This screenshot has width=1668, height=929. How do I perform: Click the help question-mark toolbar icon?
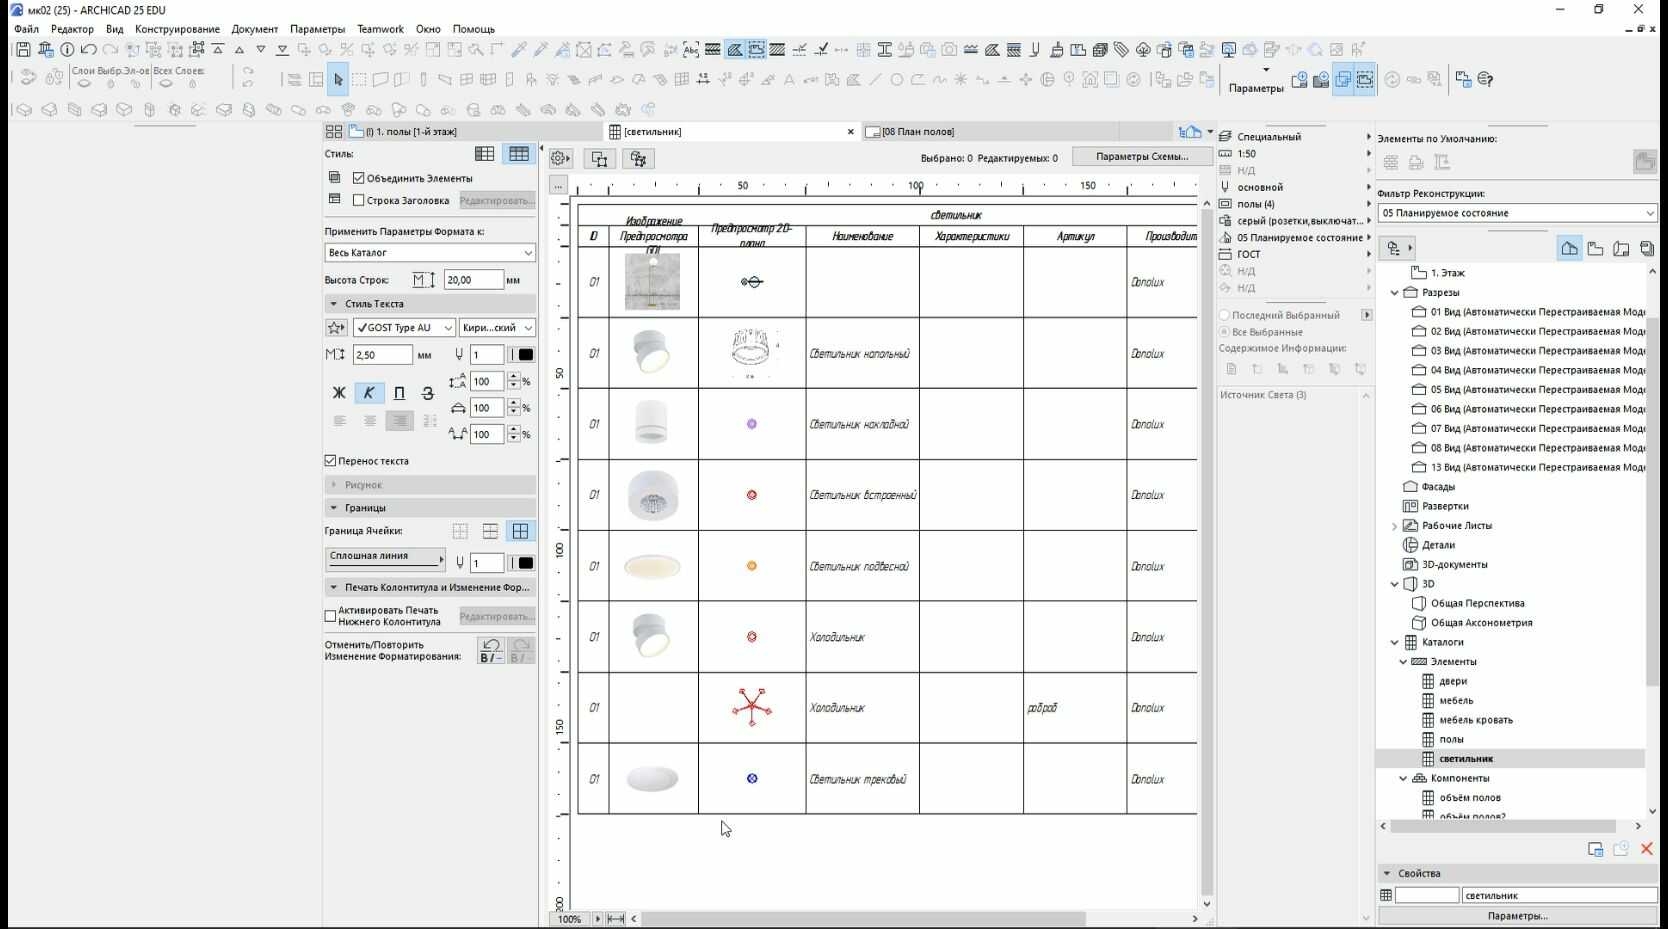(x=1486, y=79)
